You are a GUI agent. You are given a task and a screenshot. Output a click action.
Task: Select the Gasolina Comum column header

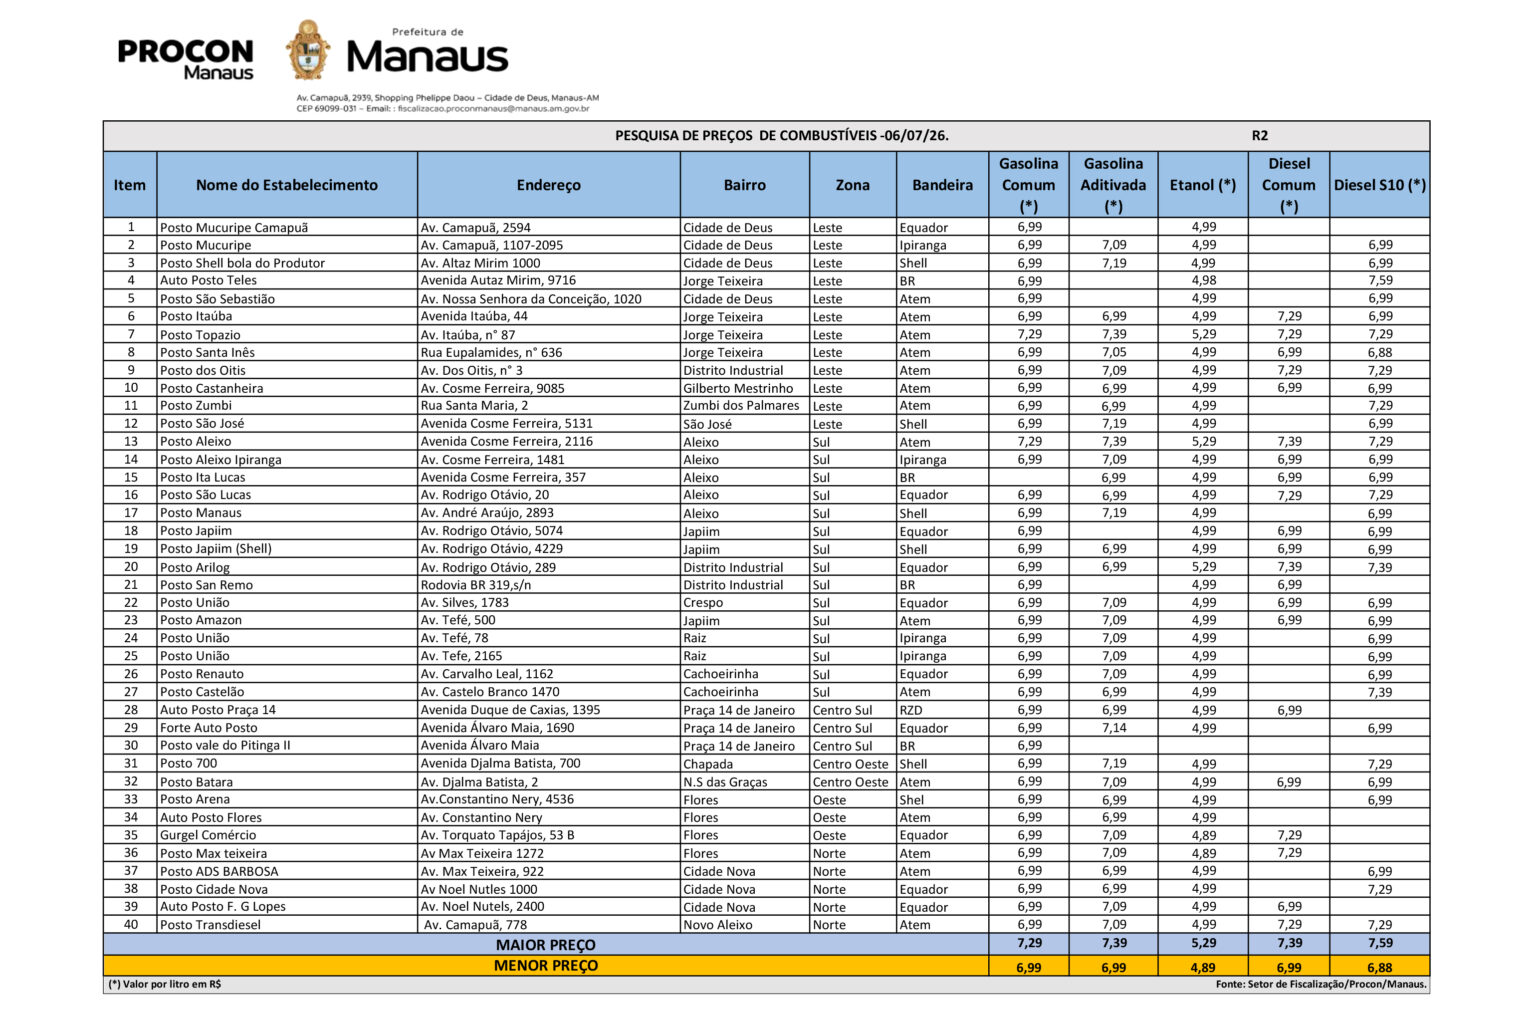(1028, 185)
